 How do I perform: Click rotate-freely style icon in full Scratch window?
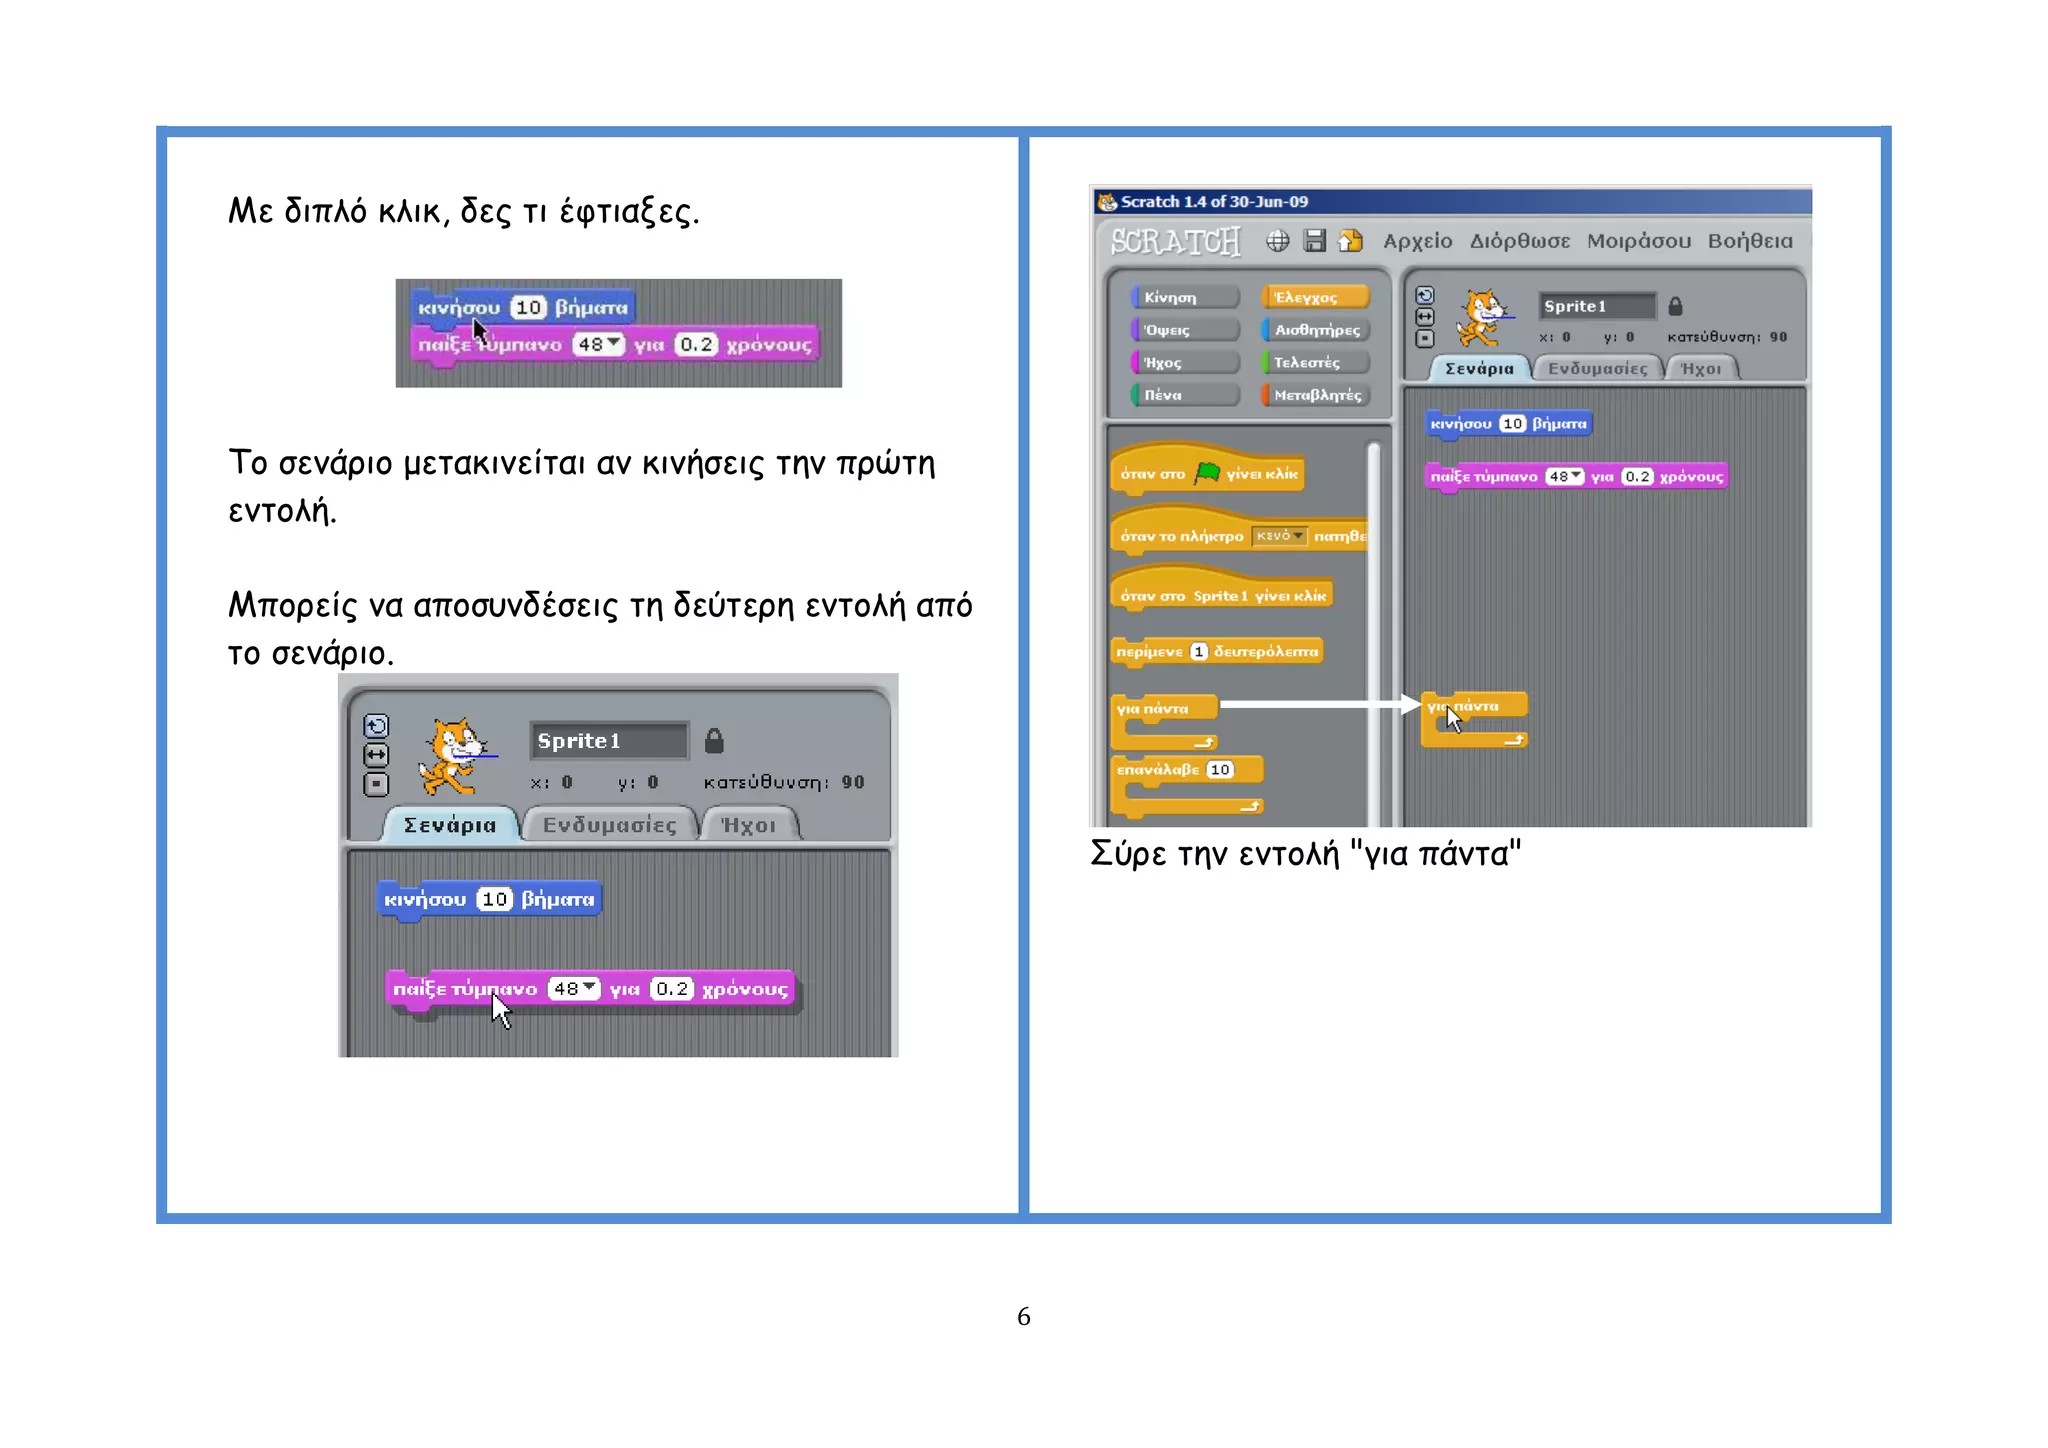click(x=1425, y=296)
